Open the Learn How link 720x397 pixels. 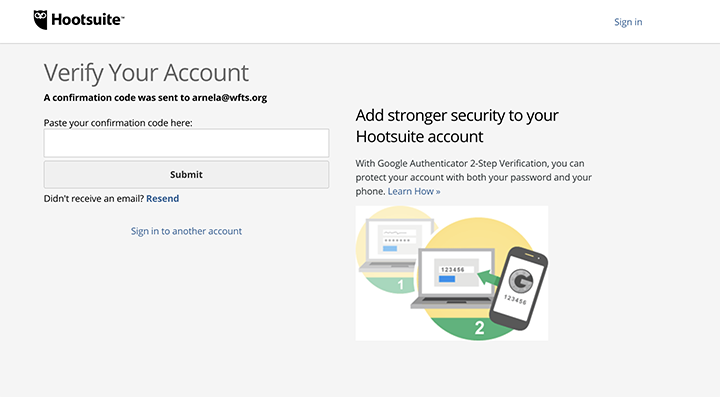(414, 191)
